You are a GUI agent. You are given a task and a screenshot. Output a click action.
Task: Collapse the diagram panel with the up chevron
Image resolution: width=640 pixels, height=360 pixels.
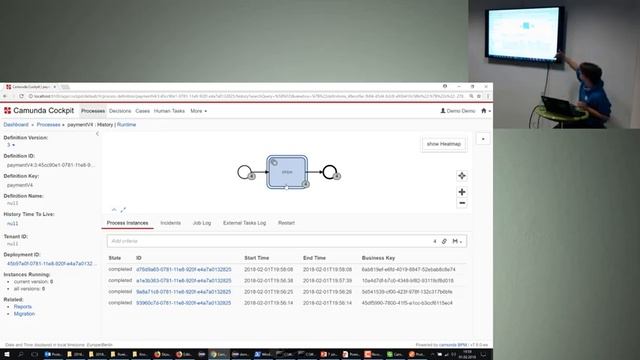click(x=114, y=209)
